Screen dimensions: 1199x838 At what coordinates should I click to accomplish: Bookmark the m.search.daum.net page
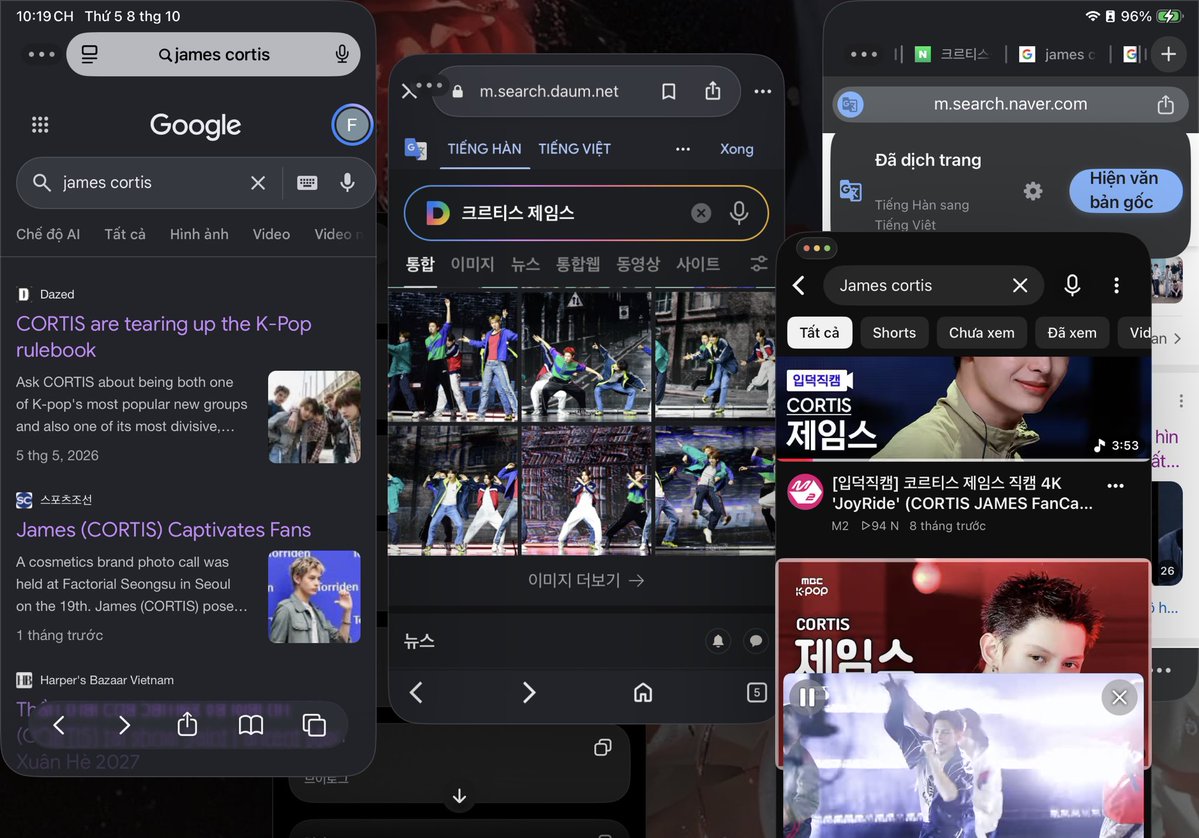click(668, 92)
